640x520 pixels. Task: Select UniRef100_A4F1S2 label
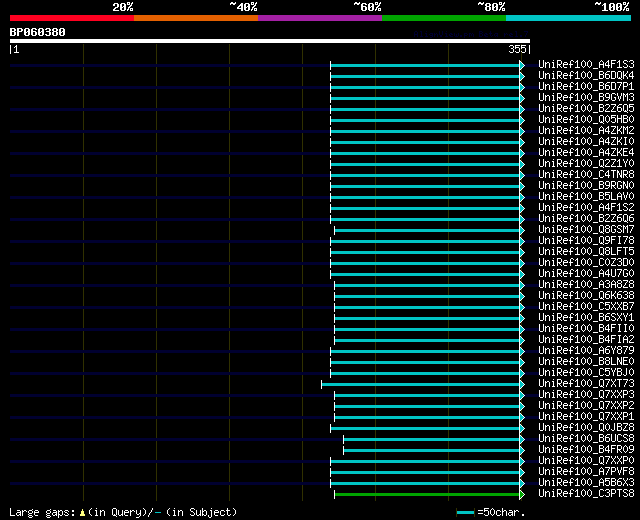586,208
